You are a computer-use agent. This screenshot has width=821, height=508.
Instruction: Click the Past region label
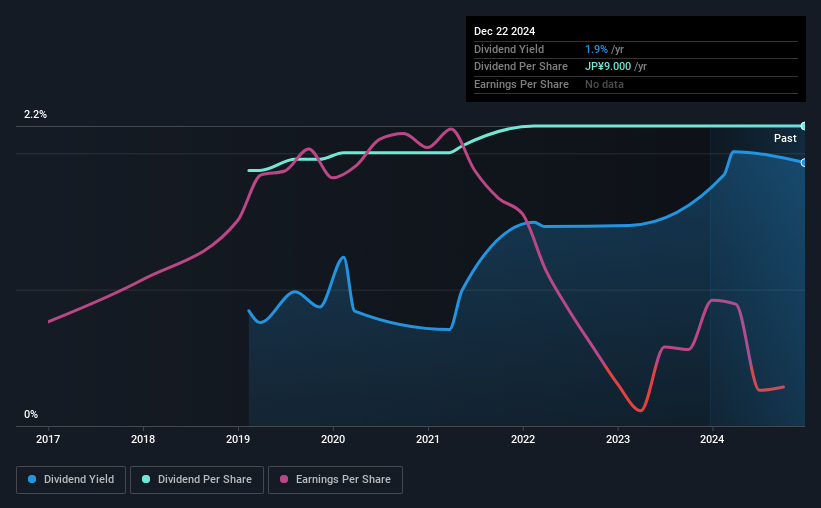(785, 138)
